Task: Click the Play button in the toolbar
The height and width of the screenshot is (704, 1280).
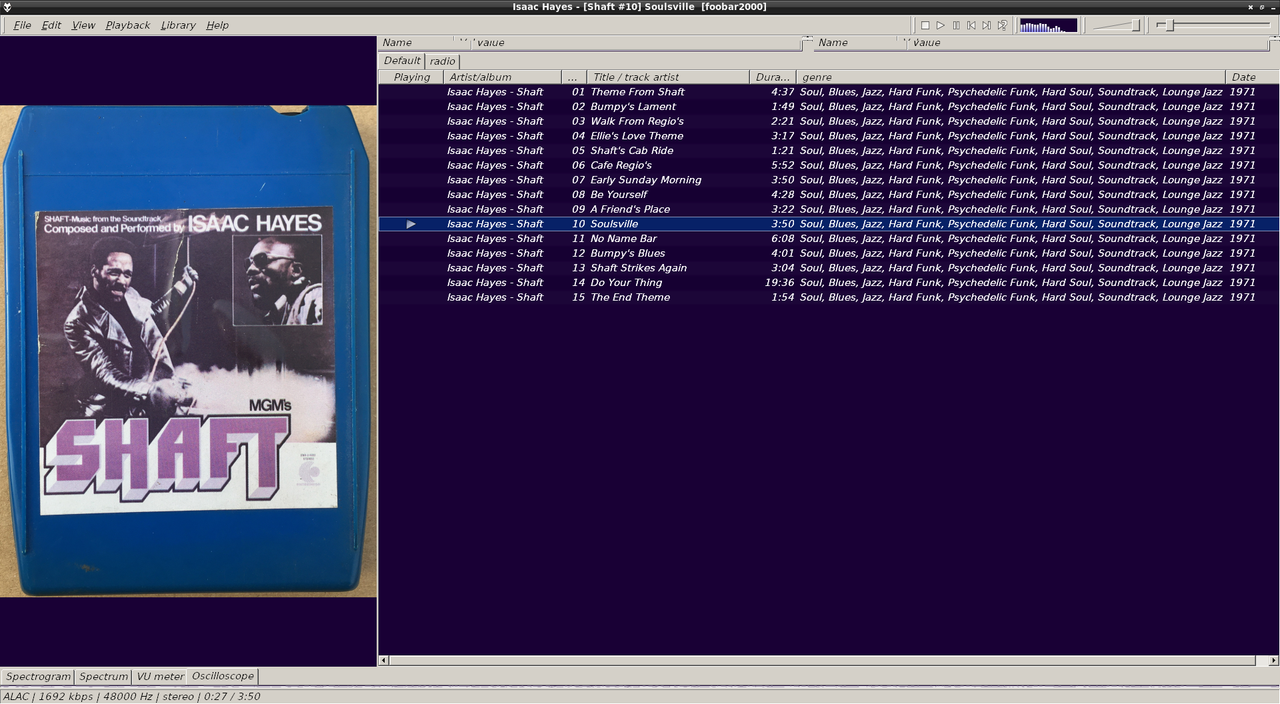Action: [x=940, y=25]
